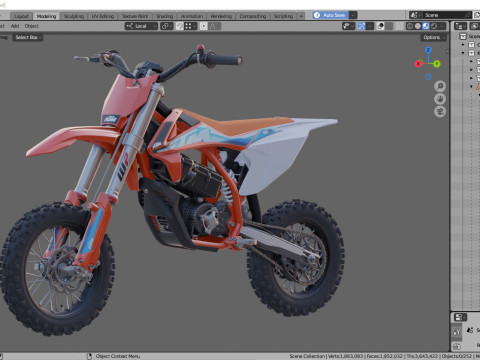Toggle viewport overlays
Viewport: 480px width, 360px height.
[x=380, y=26]
